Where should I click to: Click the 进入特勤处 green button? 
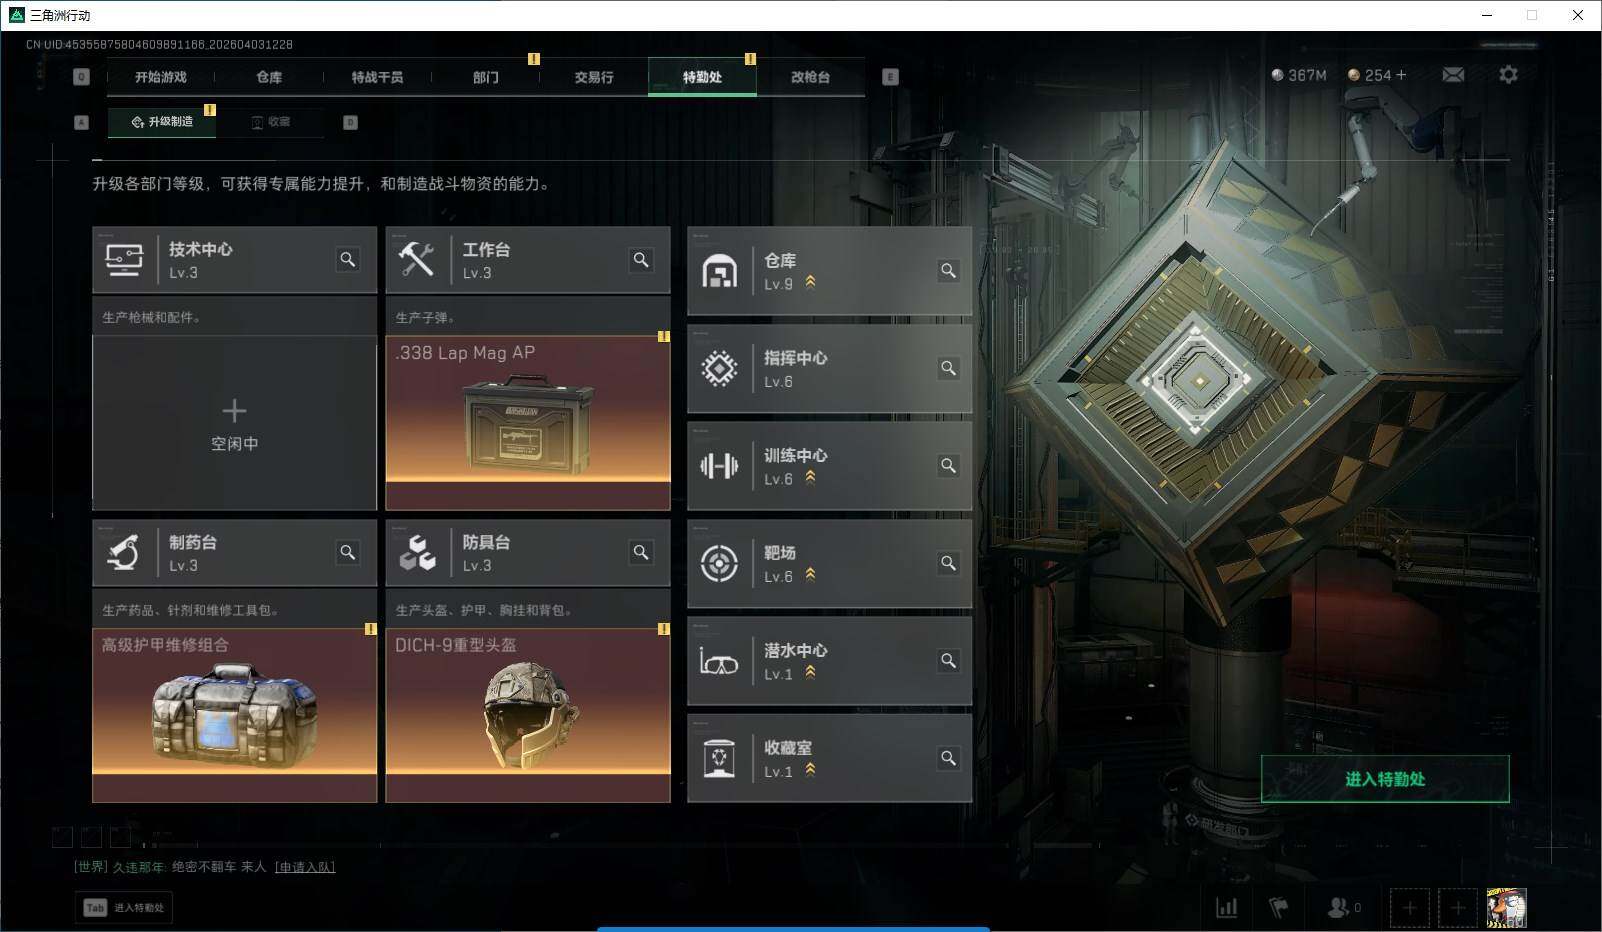[x=1385, y=779]
